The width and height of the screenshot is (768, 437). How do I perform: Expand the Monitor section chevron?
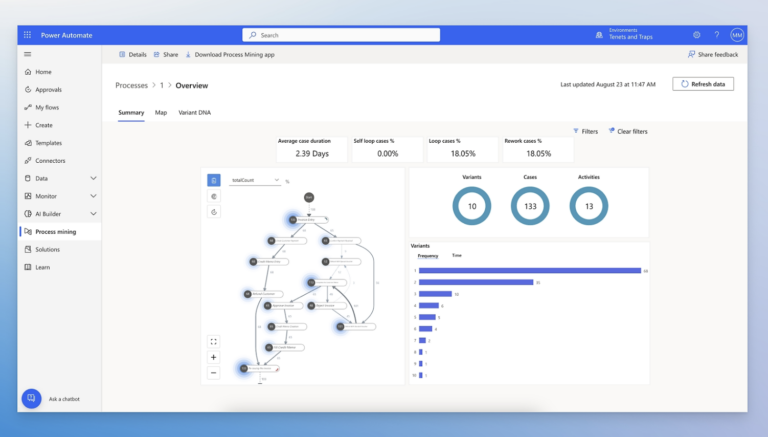coord(93,196)
